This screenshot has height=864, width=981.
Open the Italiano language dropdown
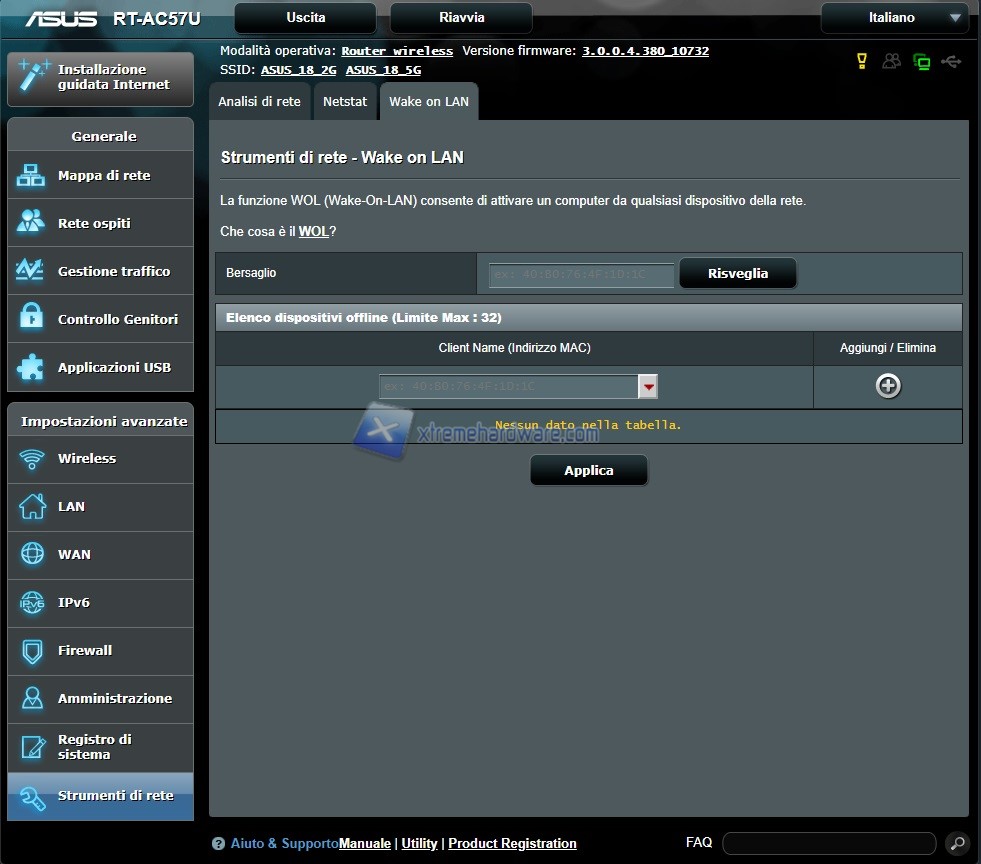pyautogui.click(x=895, y=18)
